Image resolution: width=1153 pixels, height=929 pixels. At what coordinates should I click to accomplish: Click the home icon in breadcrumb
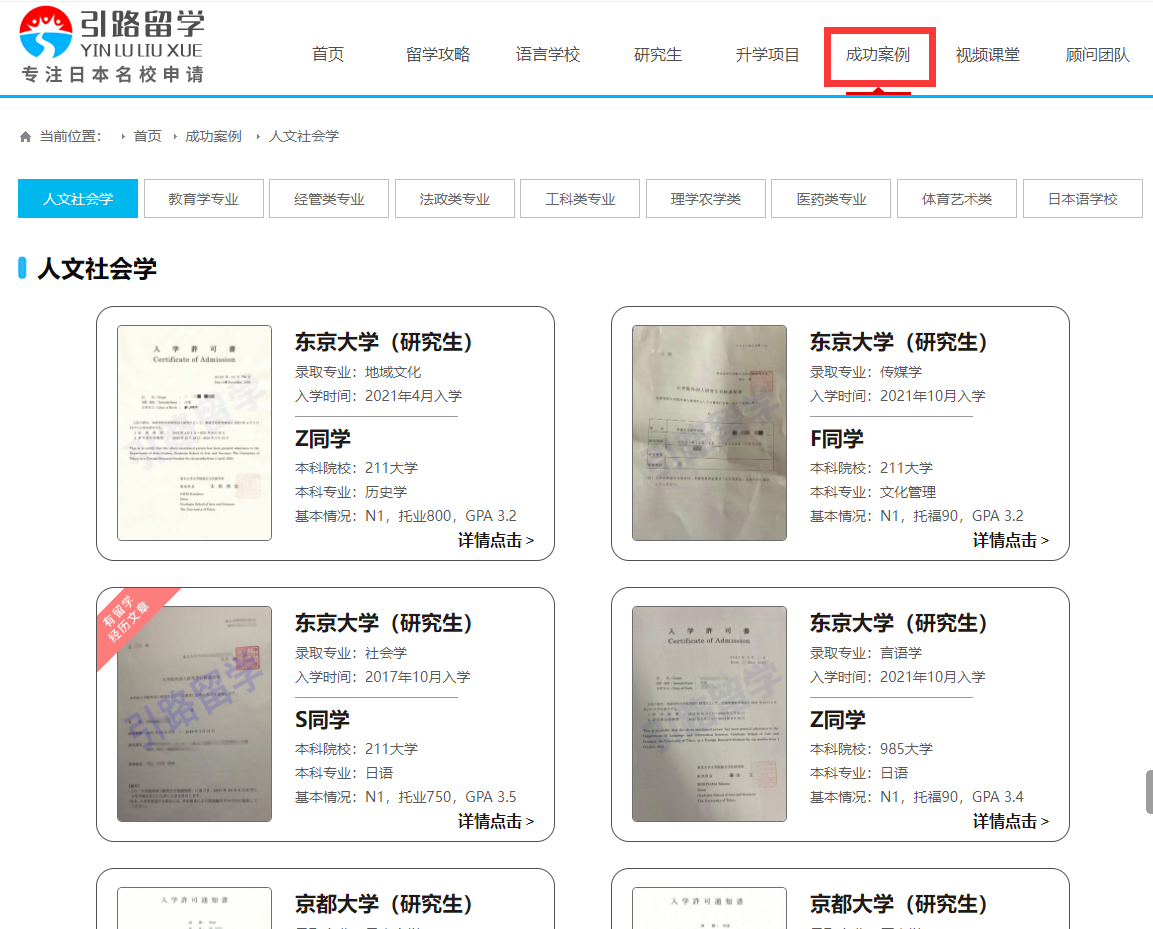pos(26,136)
